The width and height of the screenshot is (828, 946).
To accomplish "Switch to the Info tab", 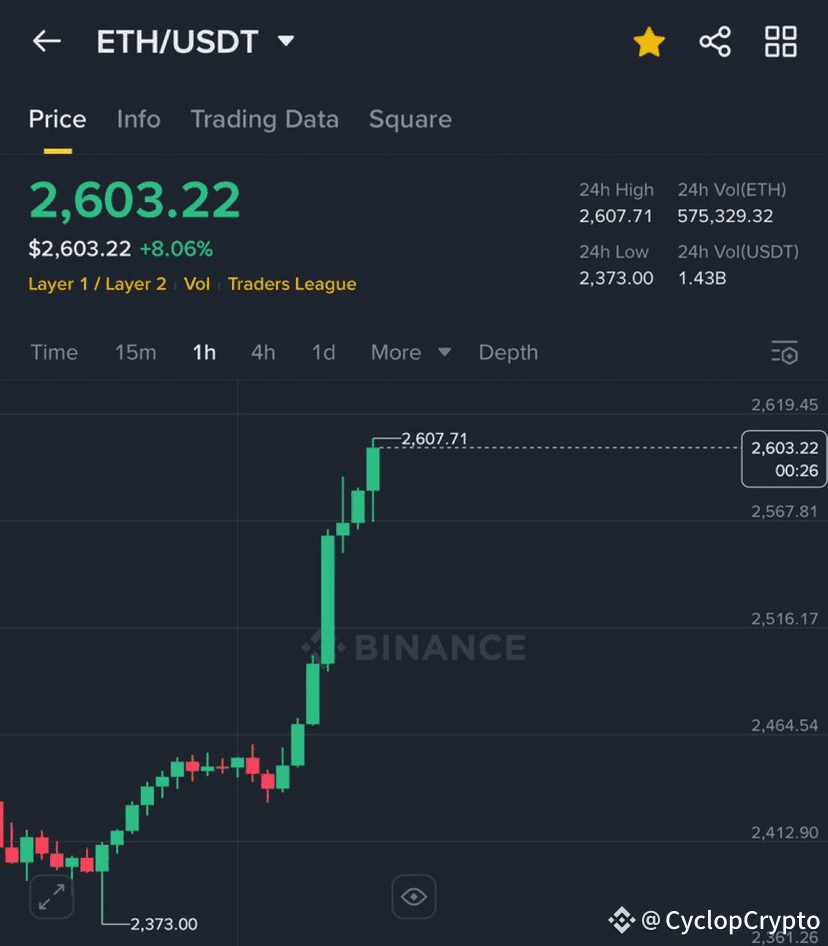I will pyautogui.click(x=138, y=119).
